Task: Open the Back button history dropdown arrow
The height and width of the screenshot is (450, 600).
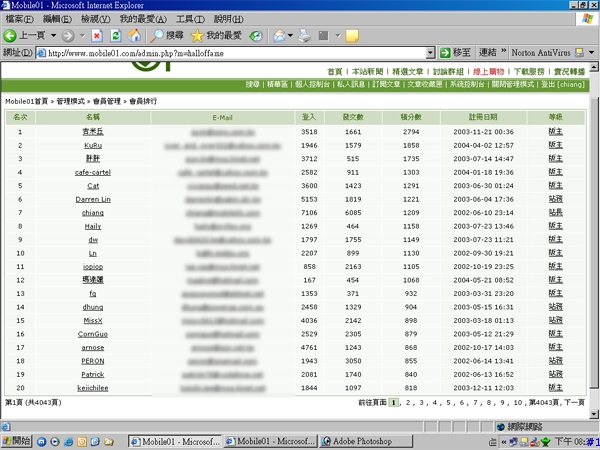Action: coord(51,35)
